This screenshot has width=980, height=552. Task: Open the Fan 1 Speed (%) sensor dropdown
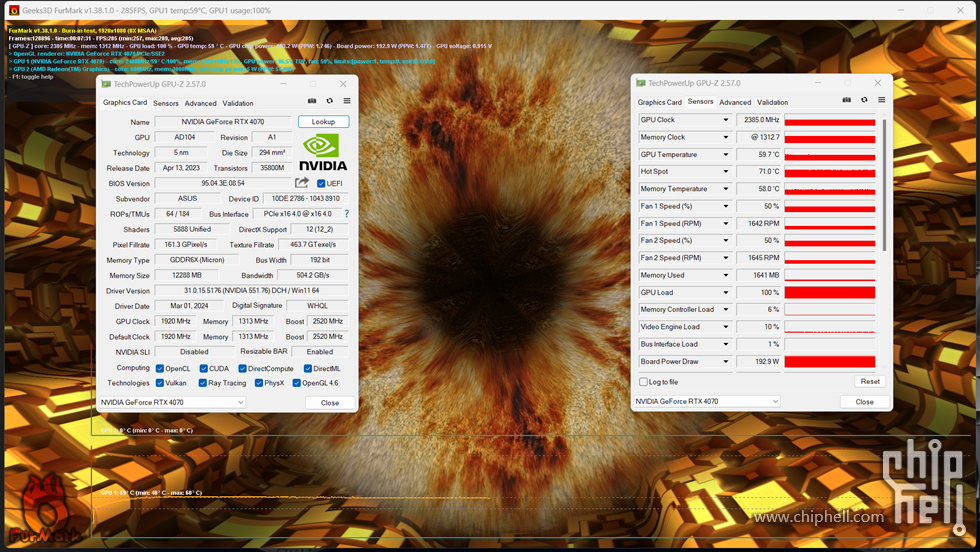click(726, 206)
